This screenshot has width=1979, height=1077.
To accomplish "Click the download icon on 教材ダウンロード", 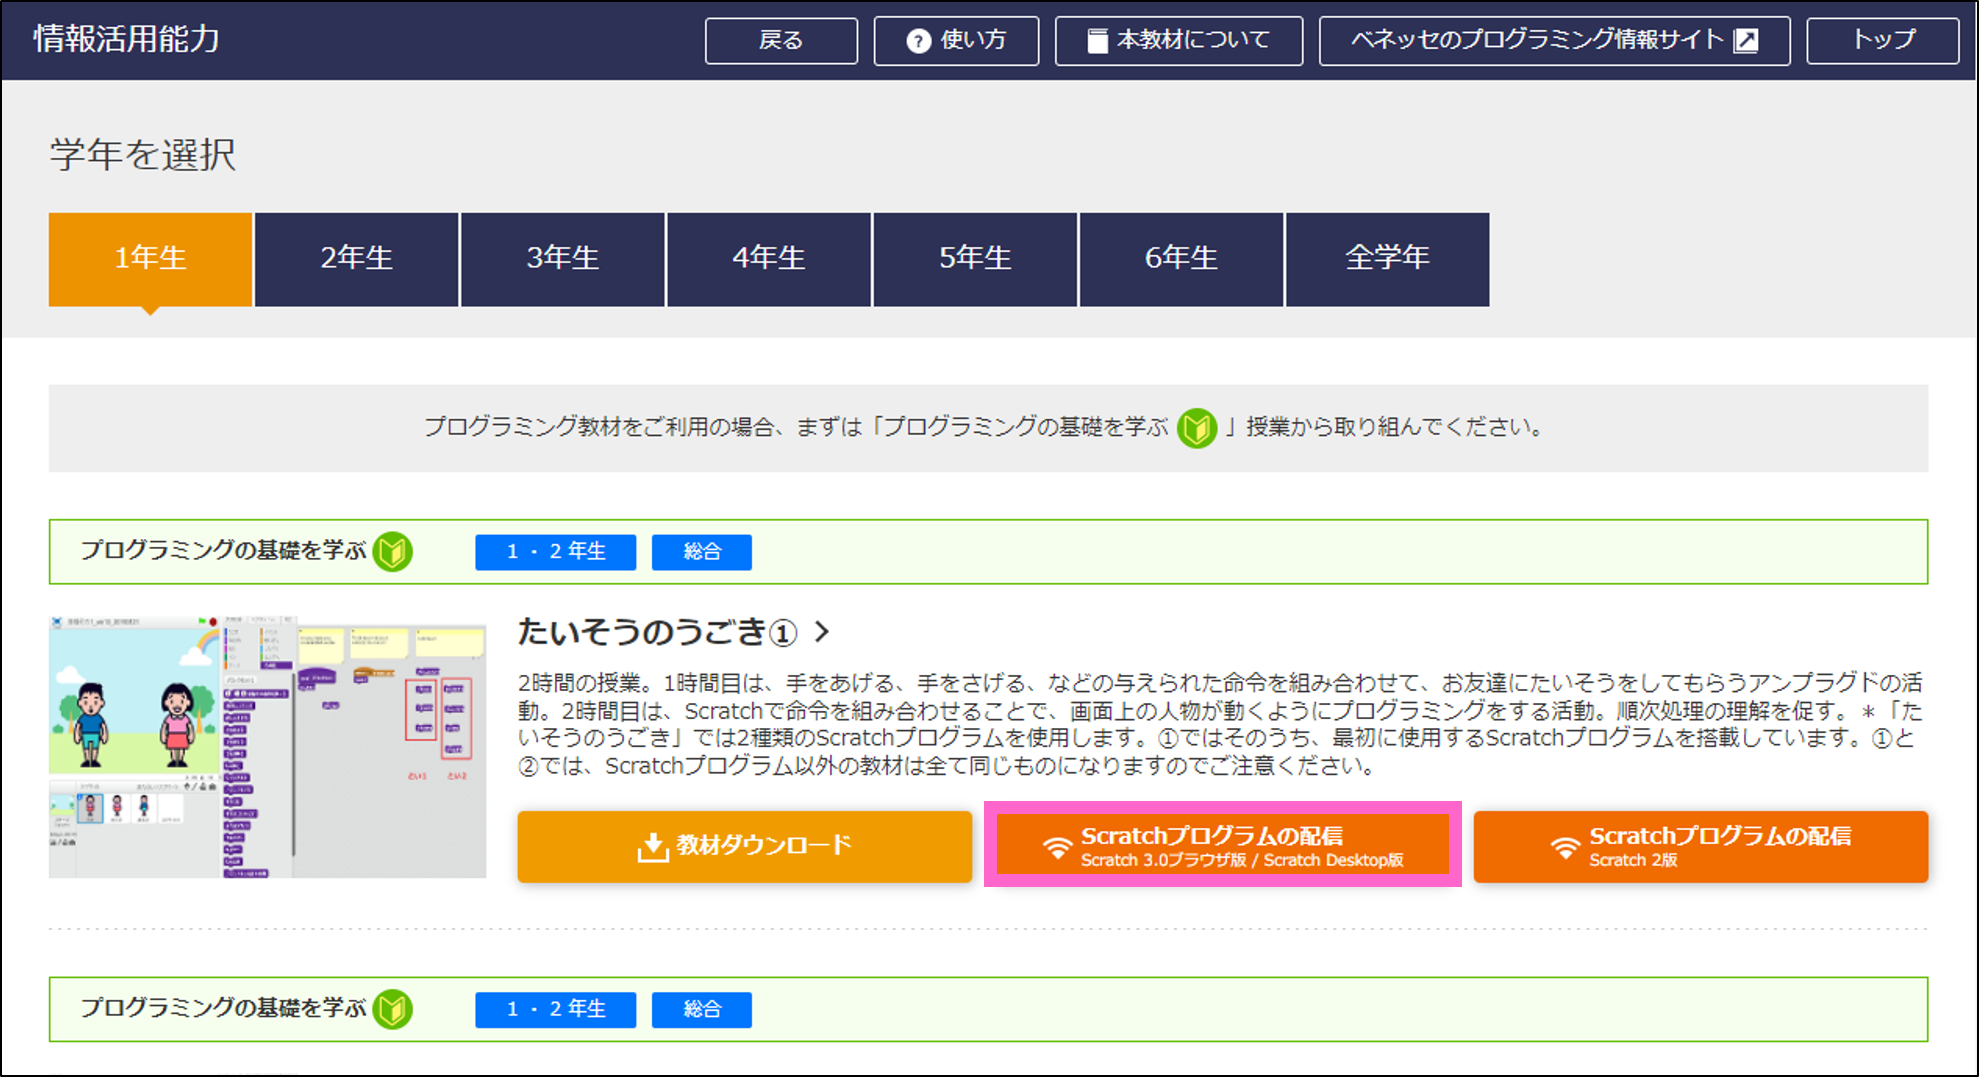I will coord(652,847).
